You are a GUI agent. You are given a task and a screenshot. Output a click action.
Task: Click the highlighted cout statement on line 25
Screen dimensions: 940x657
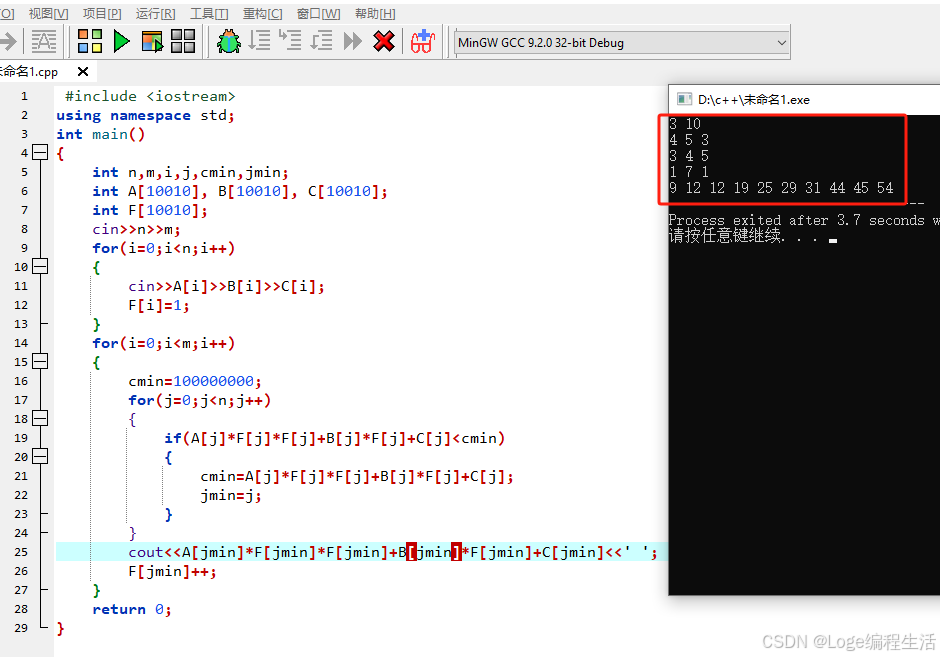point(393,552)
